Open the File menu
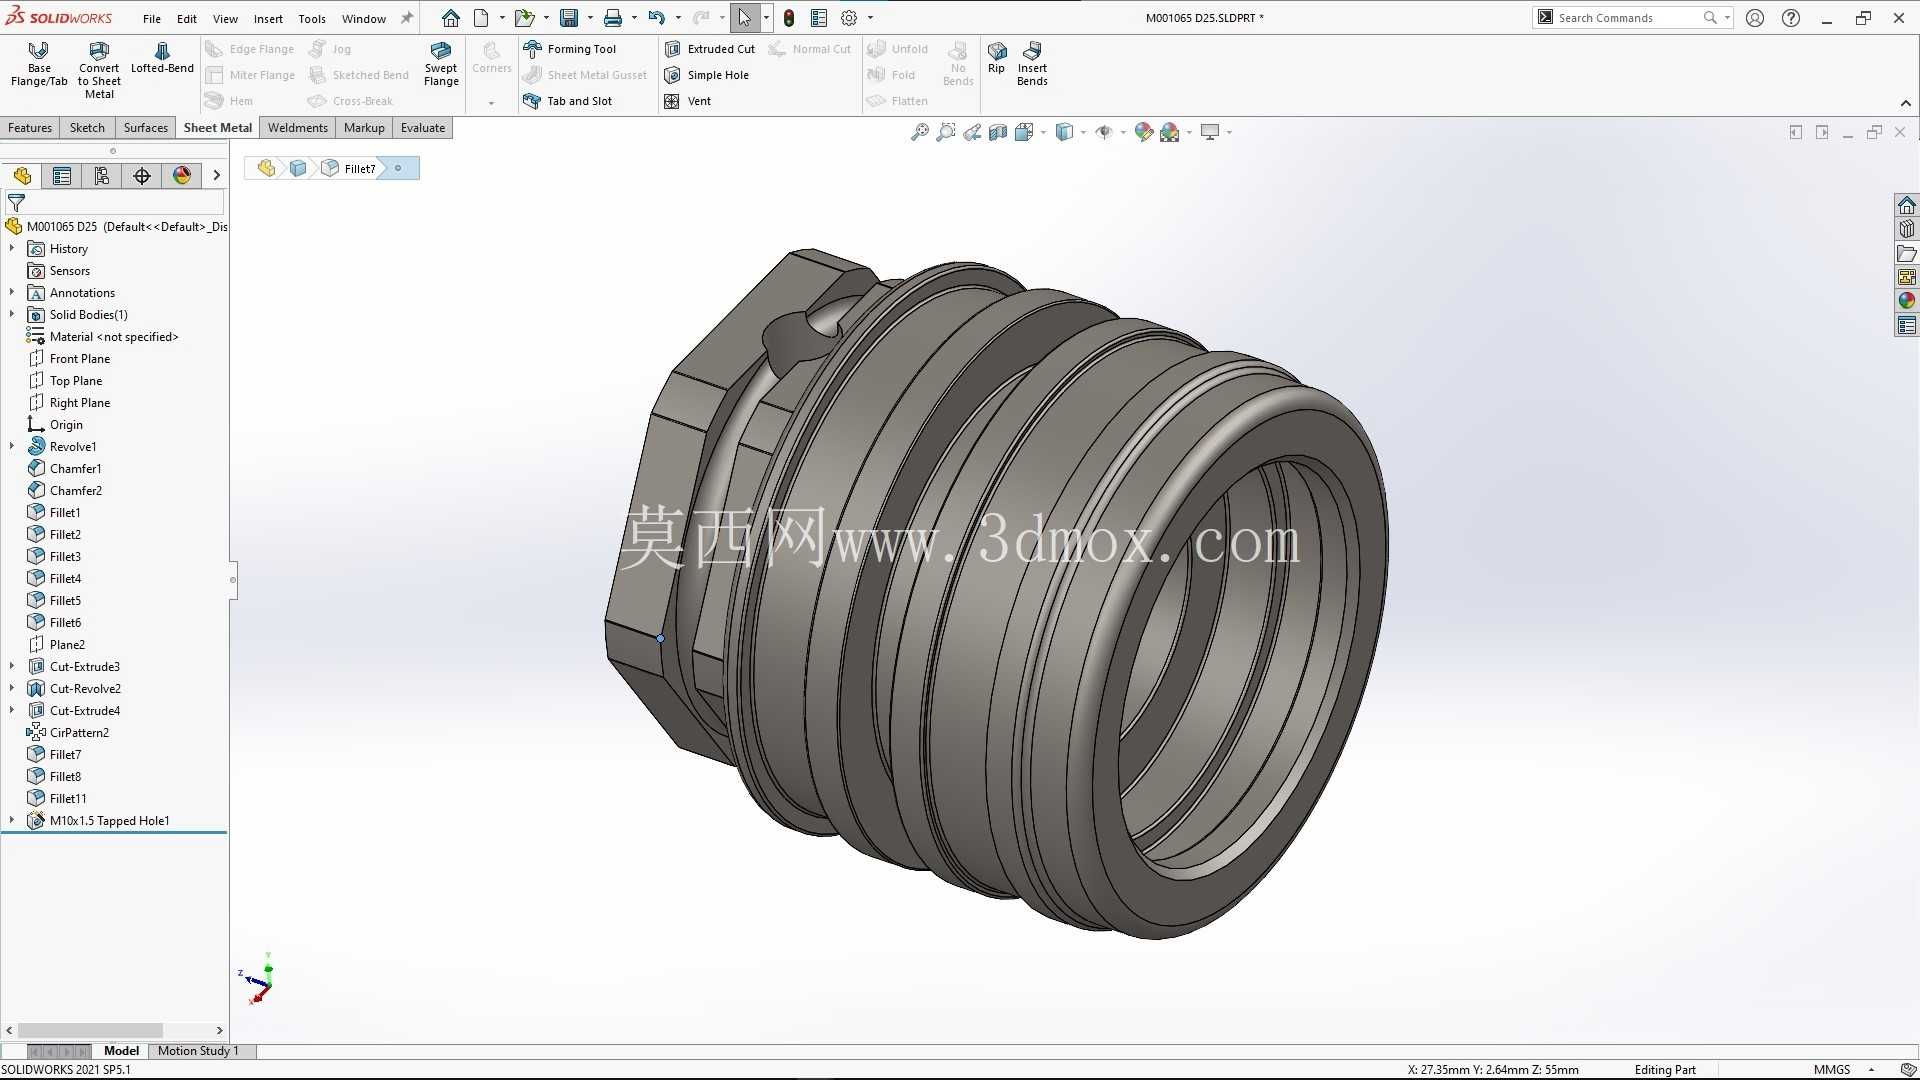 pyautogui.click(x=152, y=18)
